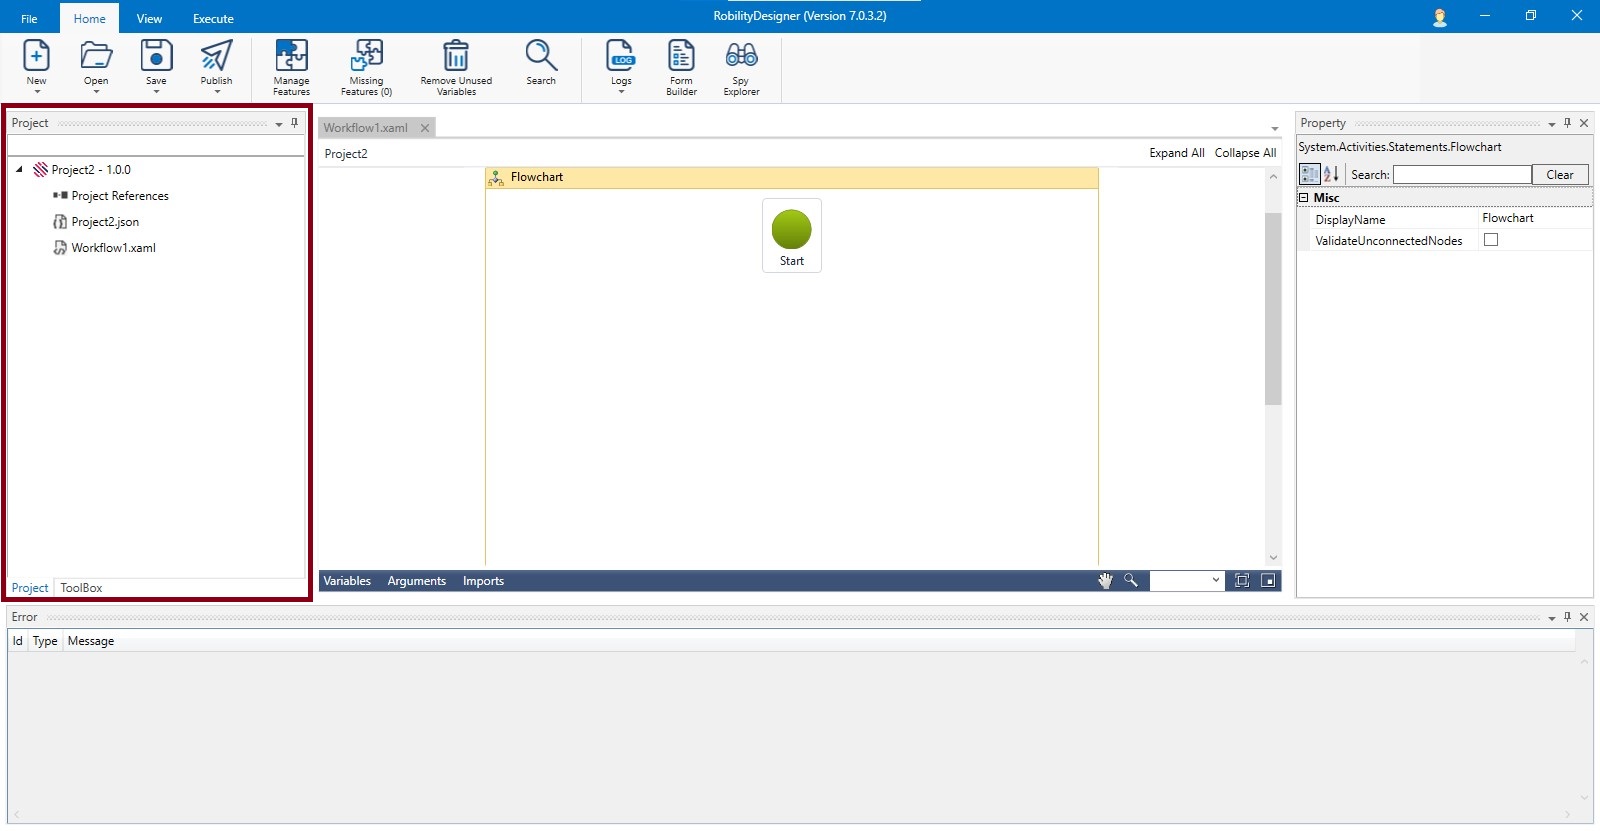Open the zoom percentage dropdown
Screen dimensions: 1600x831
click(x=1216, y=581)
